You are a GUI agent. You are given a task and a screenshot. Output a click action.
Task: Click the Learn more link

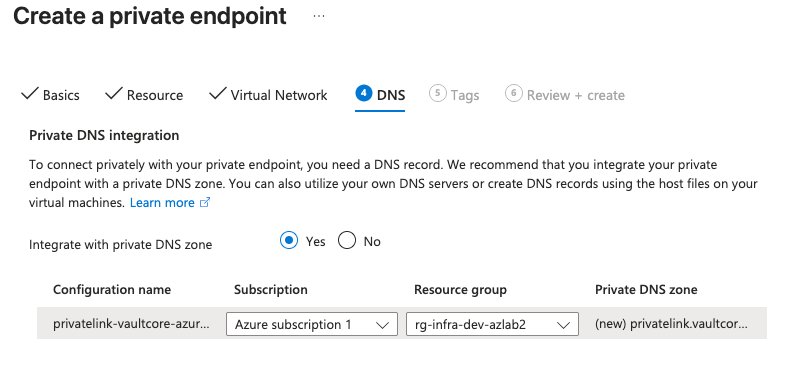(162, 203)
